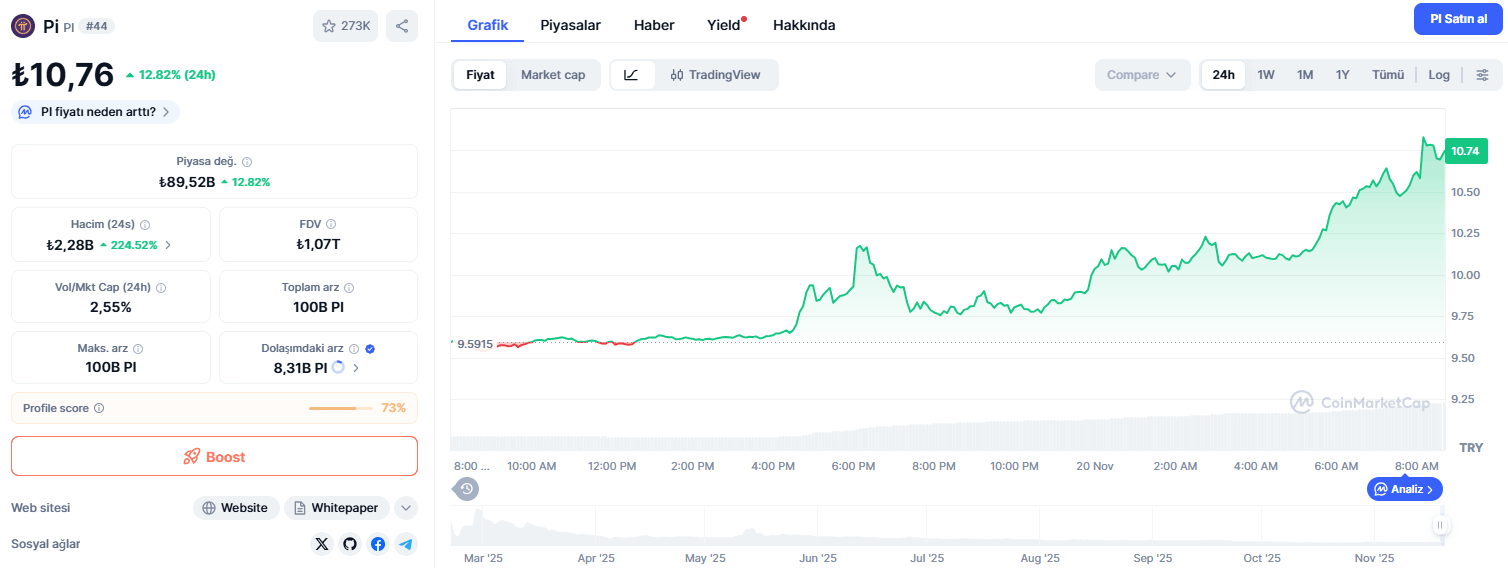Click the Pi coin logo icon

pos(23,26)
